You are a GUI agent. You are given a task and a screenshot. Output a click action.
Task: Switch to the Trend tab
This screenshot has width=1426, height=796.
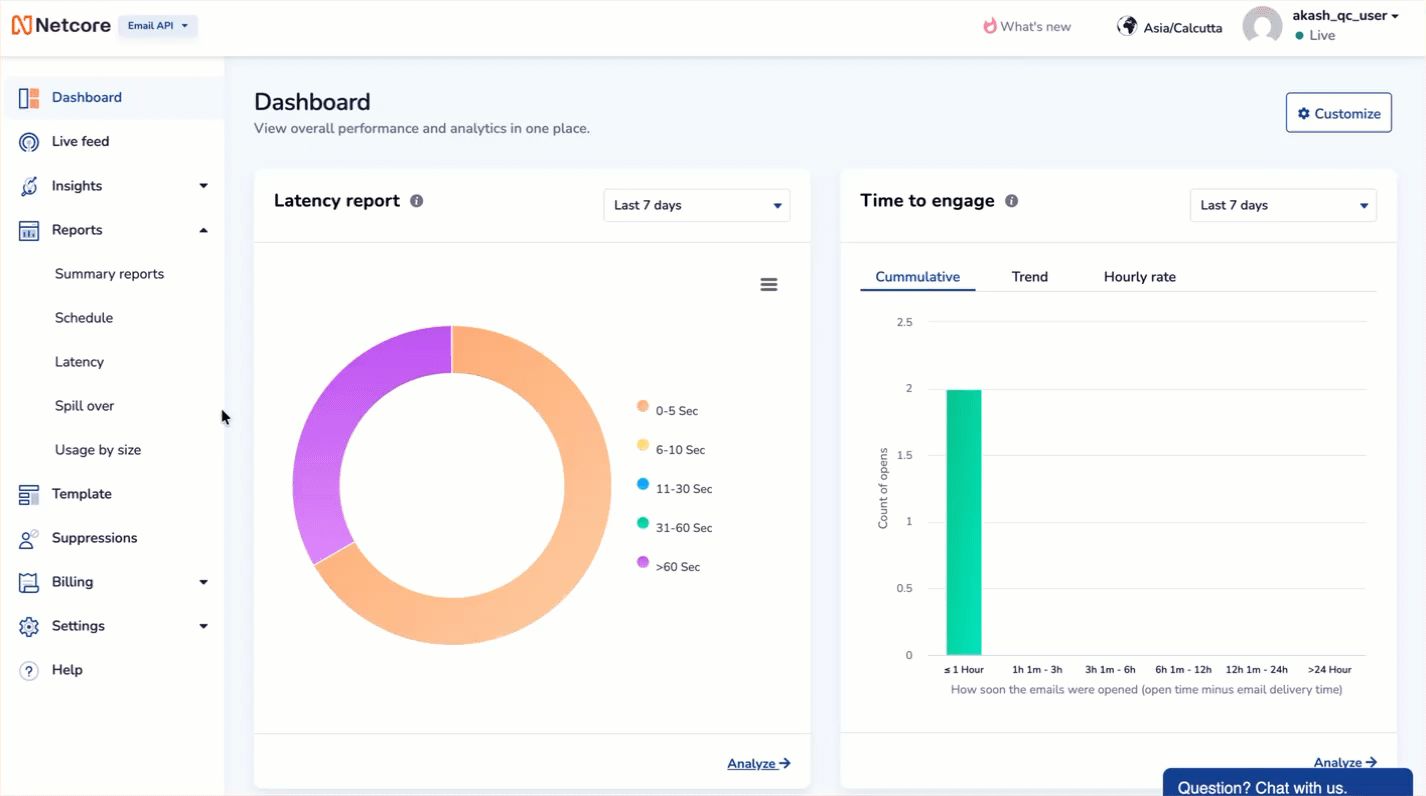coord(1030,277)
